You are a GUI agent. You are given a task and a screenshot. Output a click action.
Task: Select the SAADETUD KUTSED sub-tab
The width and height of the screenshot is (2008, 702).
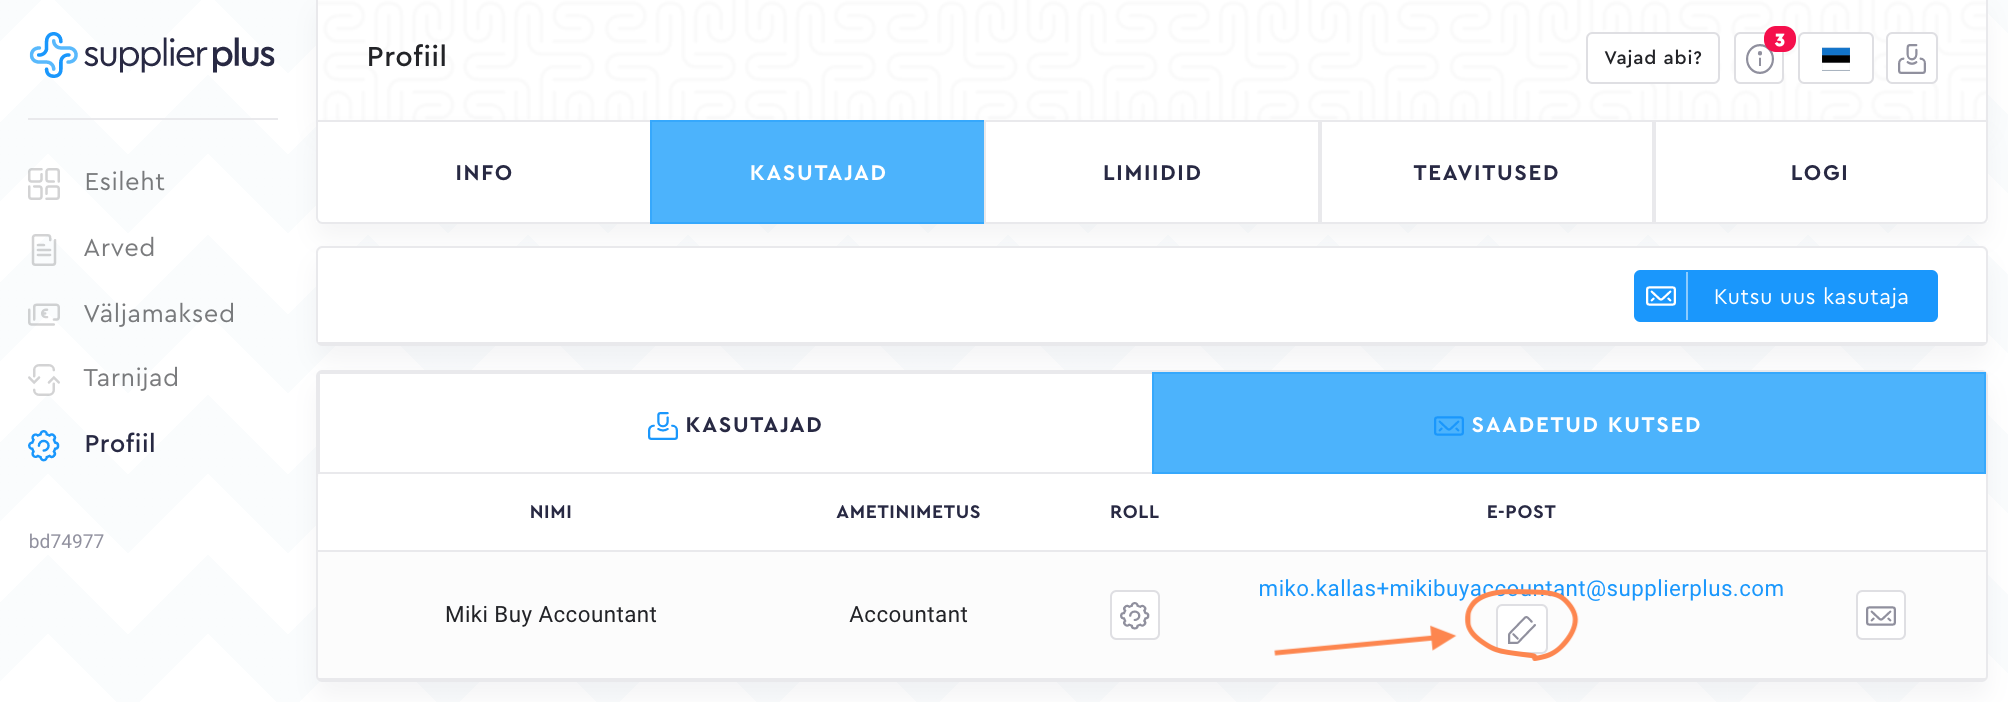pos(1568,425)
